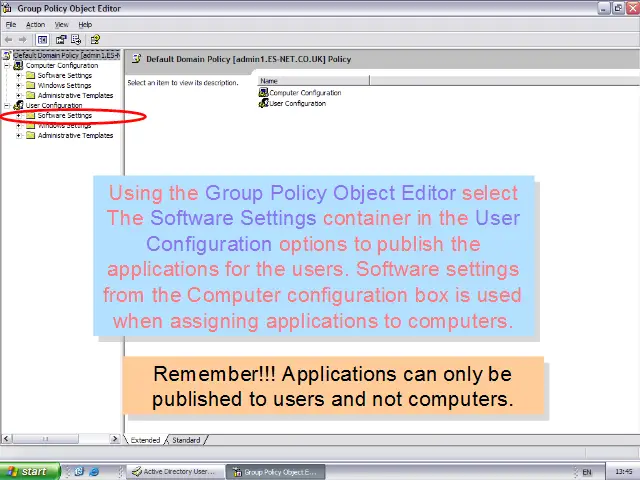Select Default Domain Policy root tree node
The height and width of the screenshot is (480, 640).
64,56
